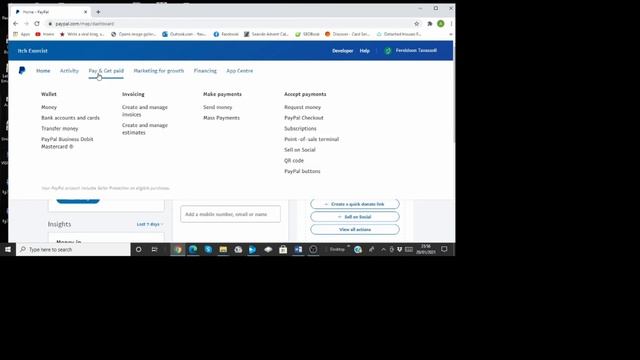
Task: Open Money under Wallet
Action: (49, 107)
